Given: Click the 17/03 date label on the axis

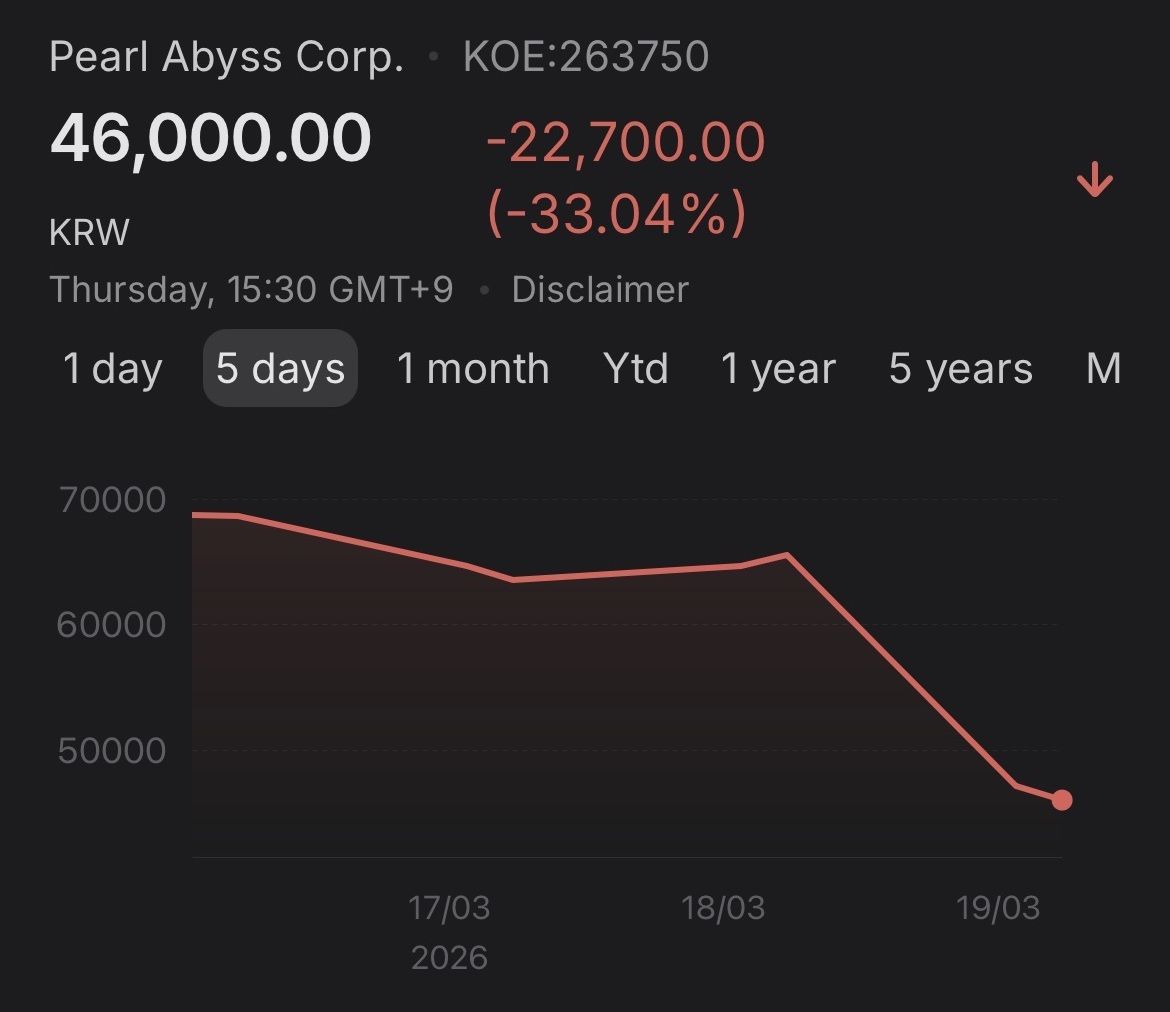Looking at the screenshot, I should pyautogui.click(x=449, y=908).
